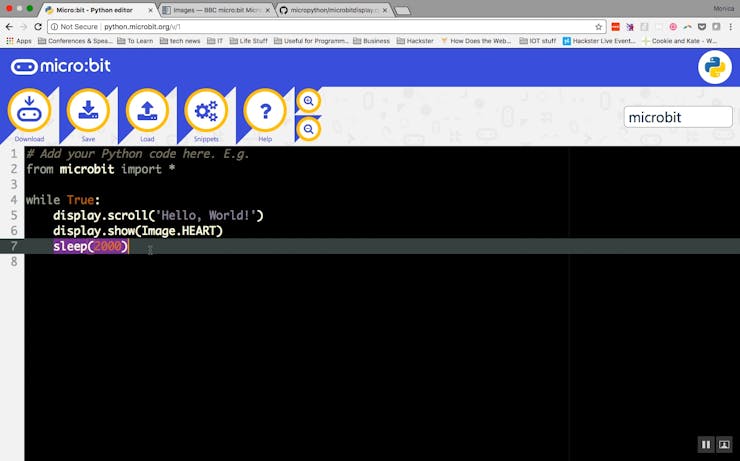The image size is (740, 461).
Task: Click the pink circular extension icon
Action: tap(673, 27)
